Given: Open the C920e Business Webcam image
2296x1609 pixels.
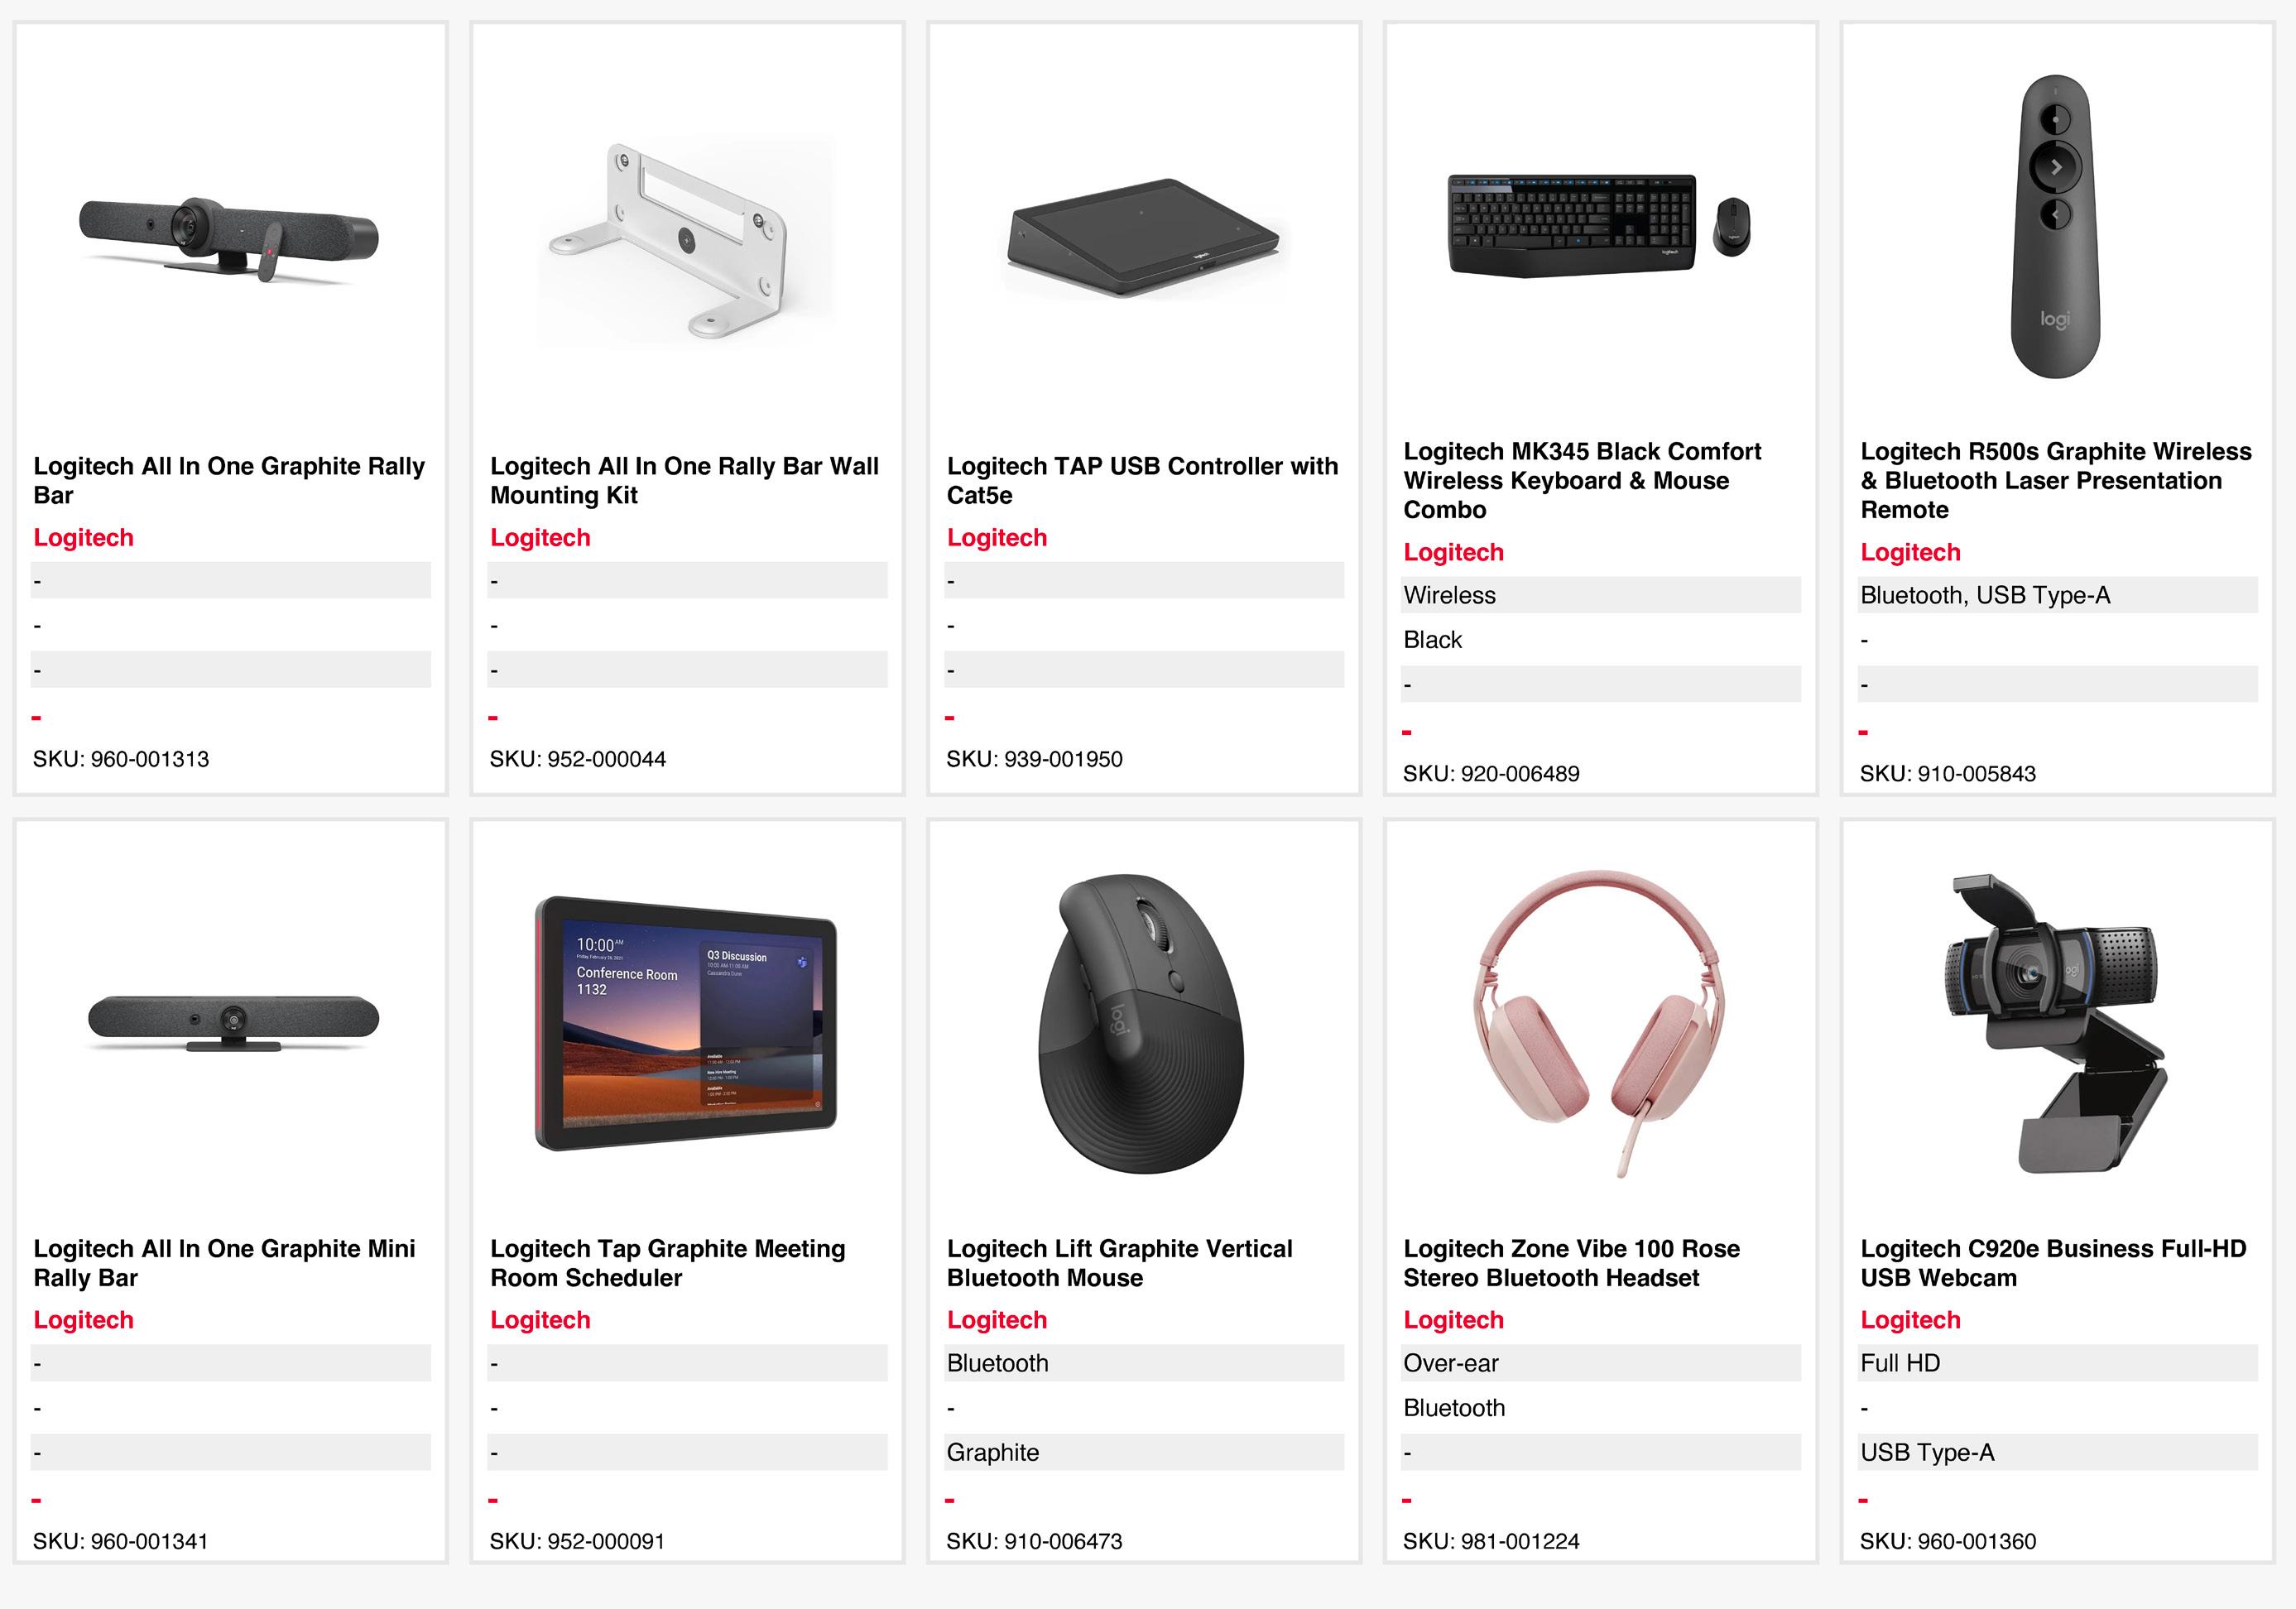Looking at the screenshot, I should (2056, 1023).
